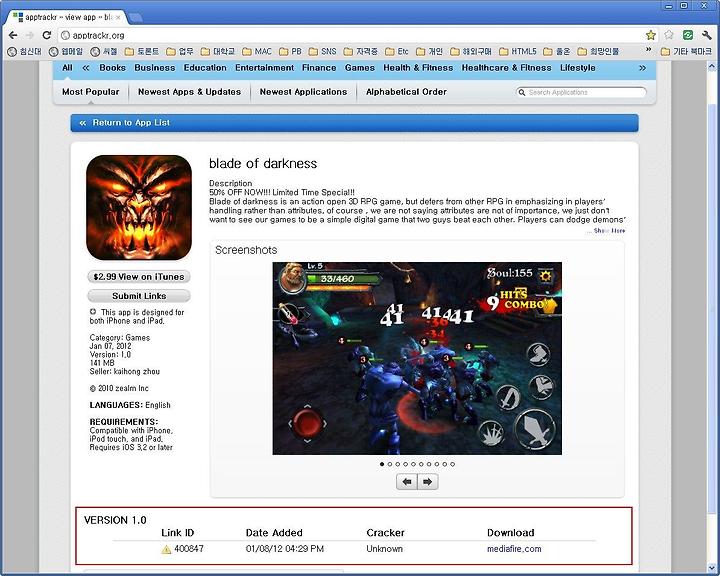Click the Search Applications field
This screenshot has width=720, height=576.
[581, 92]
